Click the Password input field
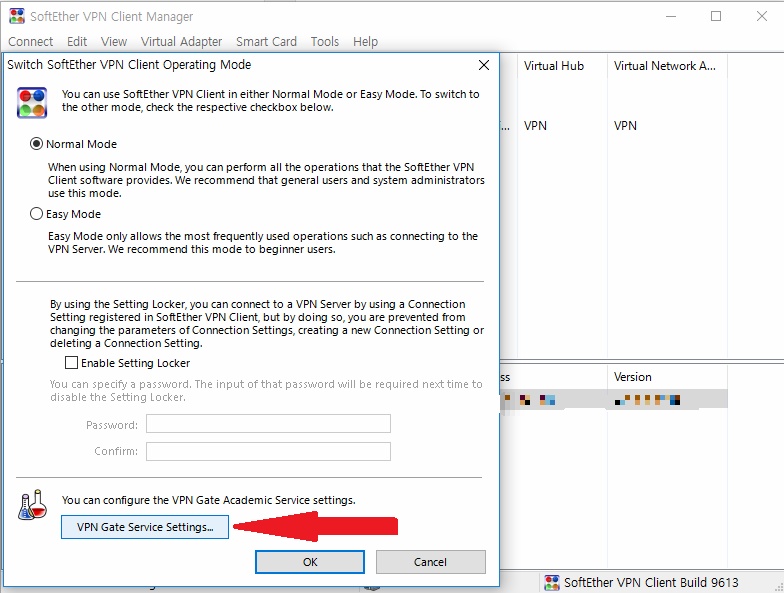 tap(268, 424)
